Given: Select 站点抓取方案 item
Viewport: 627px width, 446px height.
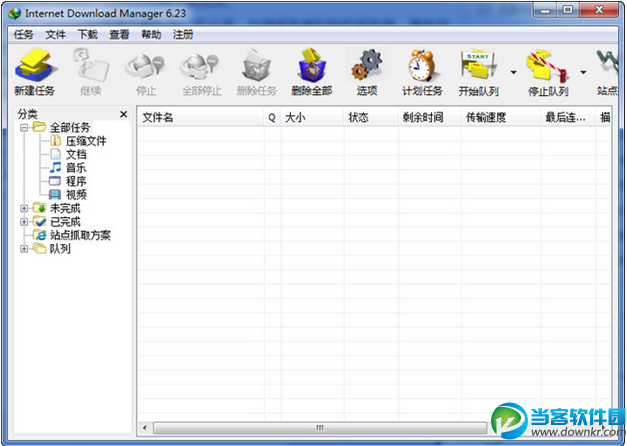Looking at the screenshot, I should [x=80, y=235].
